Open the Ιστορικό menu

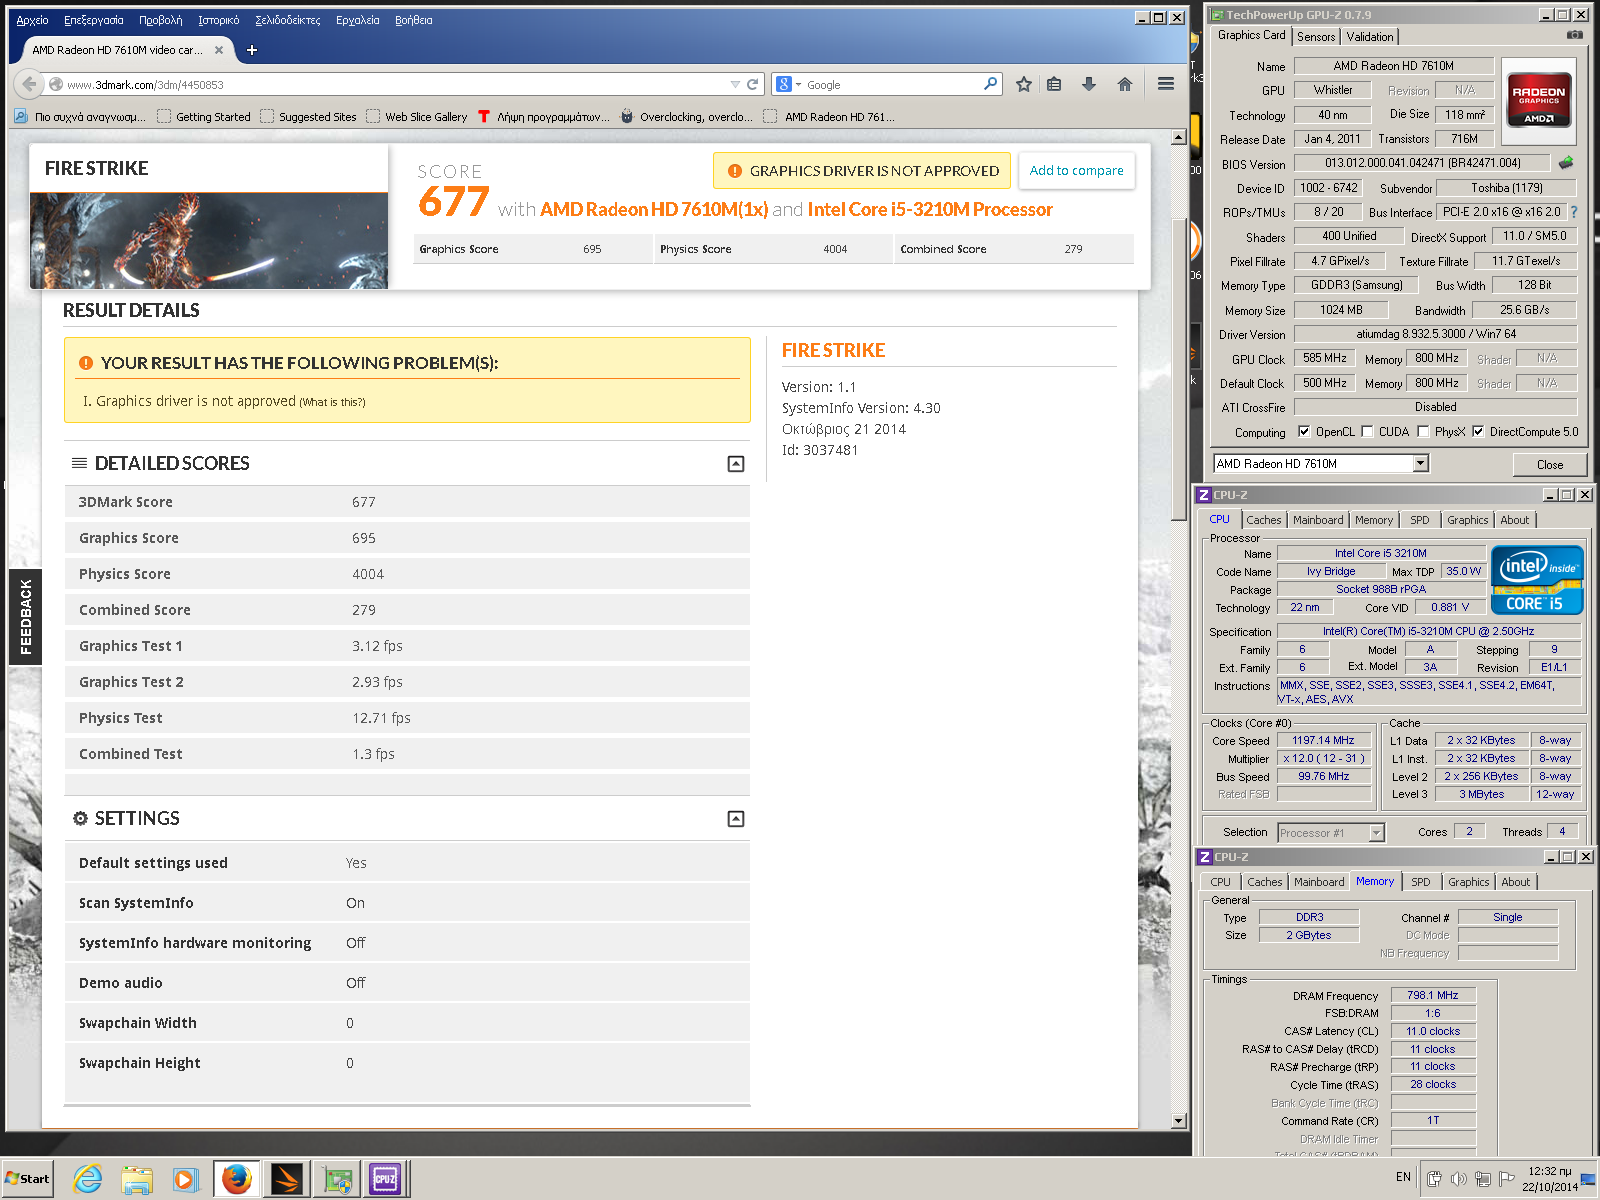219,20
